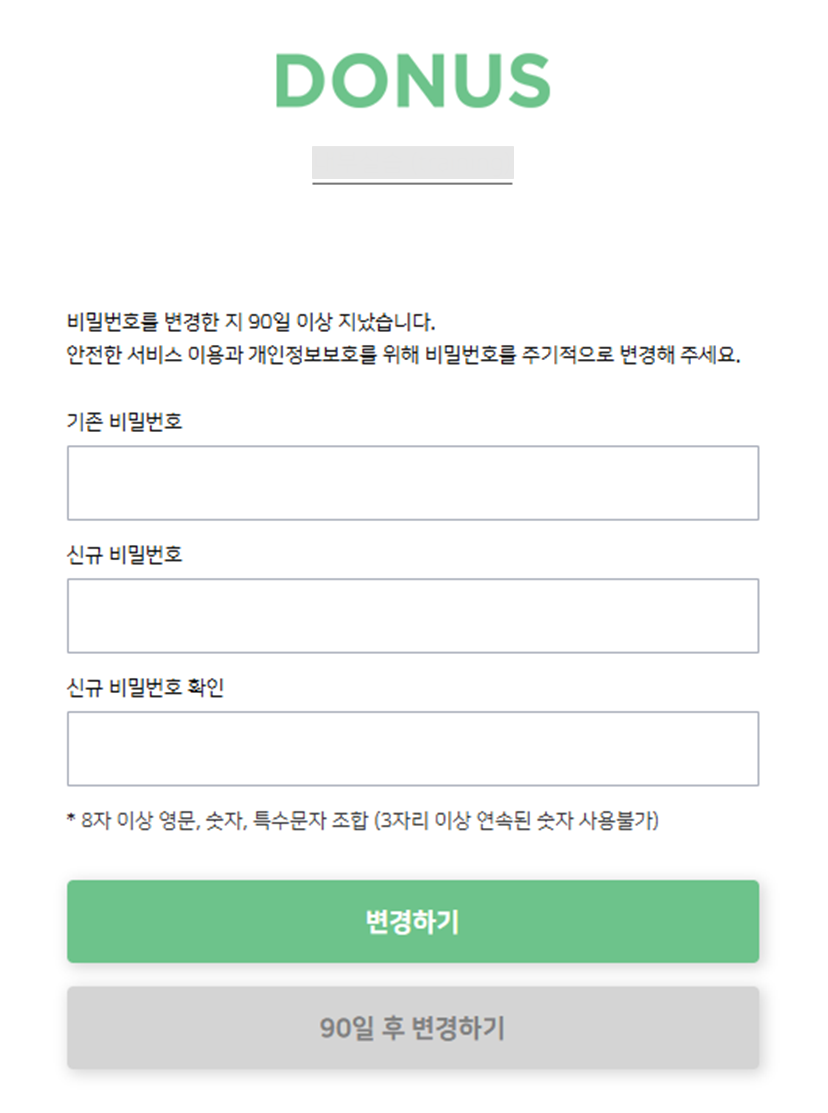Click the 신규 비밀번호 확인 label text
This screenshot has width=828, height=1113.
coord(146,688)
